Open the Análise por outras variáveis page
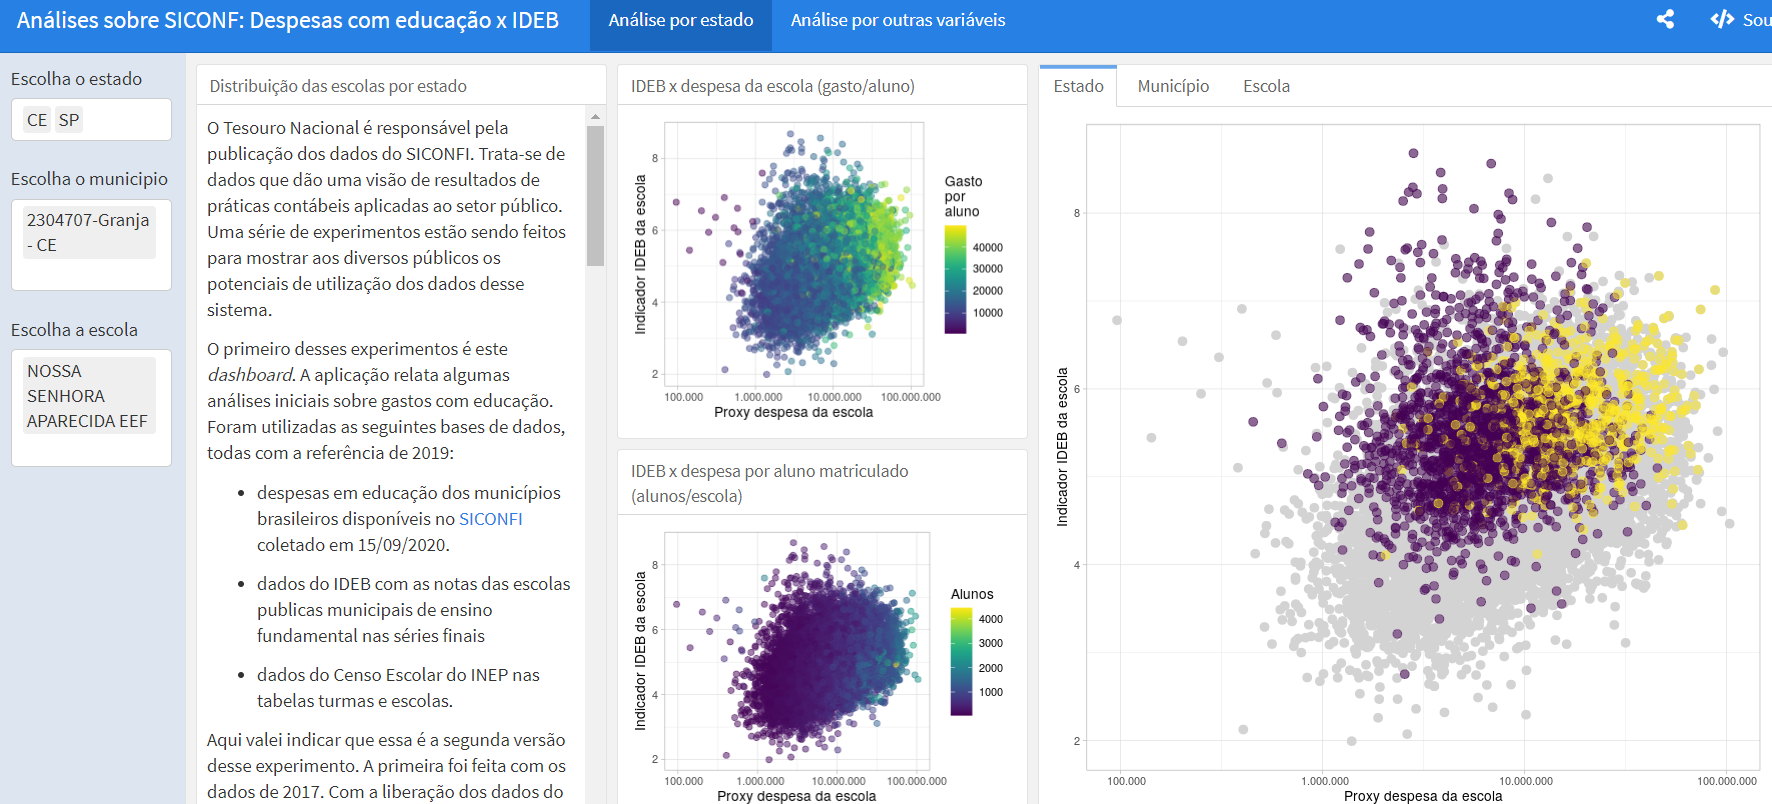 coord(897,20)
